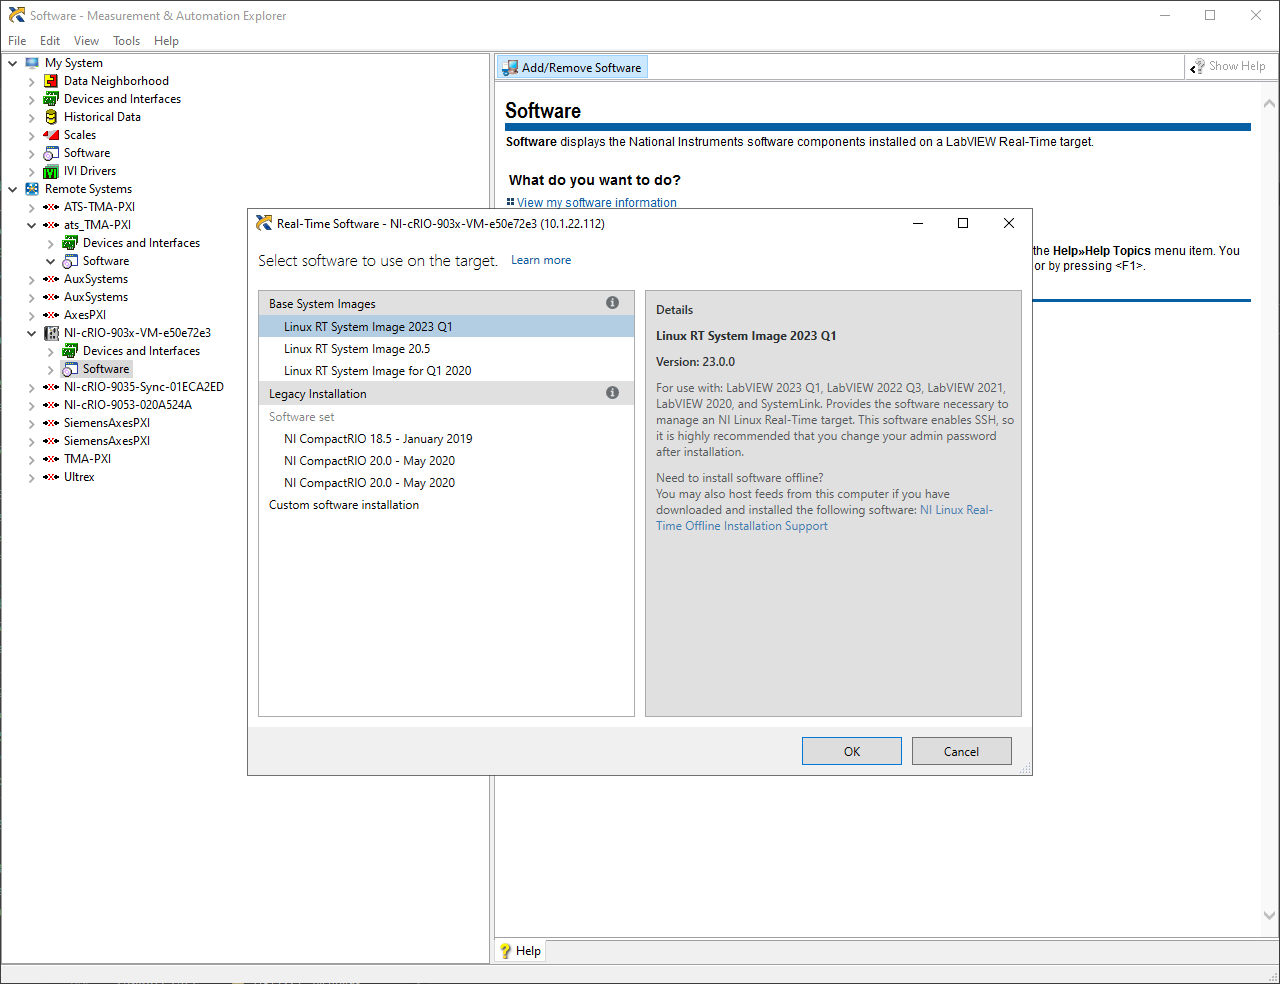Click scroll up arrow in main window
Viewport: 1280px width, 984px height.
(1269, 103)
